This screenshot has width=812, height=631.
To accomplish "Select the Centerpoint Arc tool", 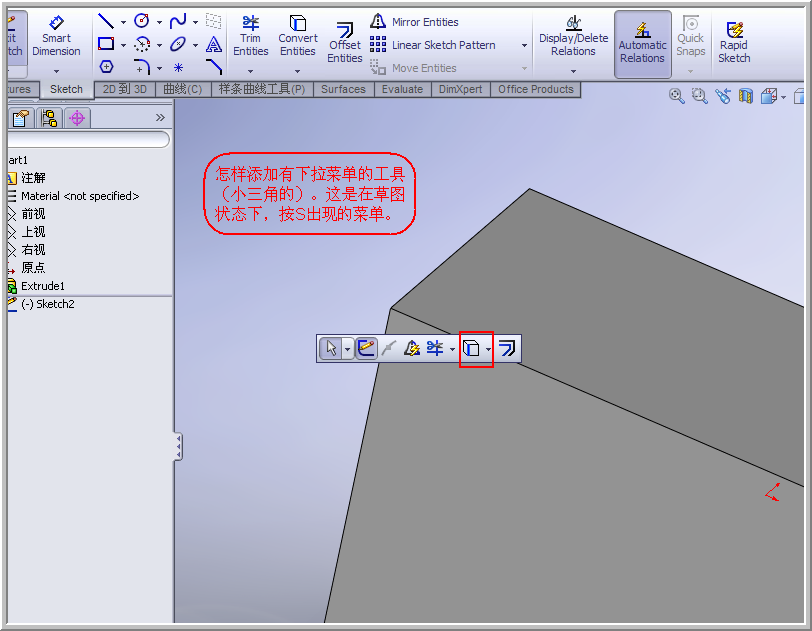I will tap(142, 44).
